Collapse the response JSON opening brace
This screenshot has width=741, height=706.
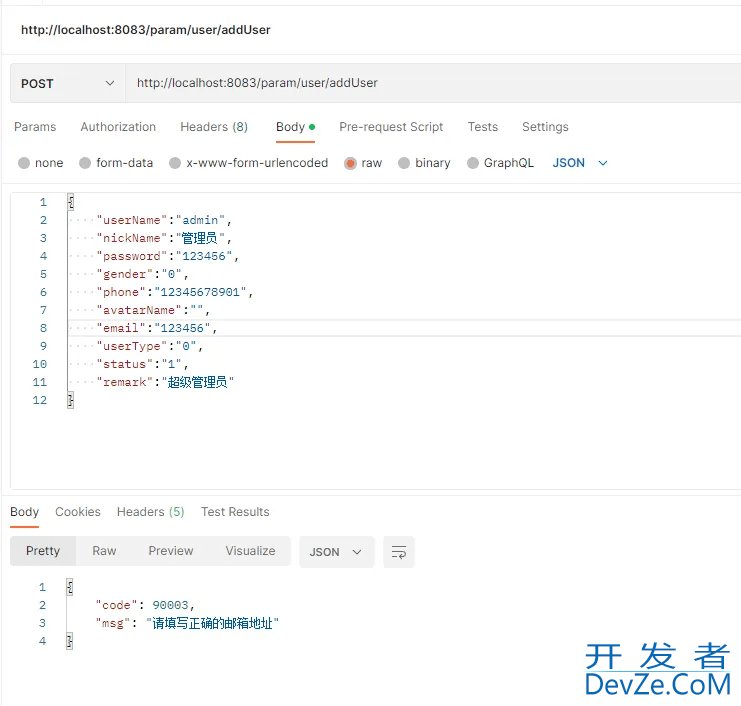[x=69, y=587]
